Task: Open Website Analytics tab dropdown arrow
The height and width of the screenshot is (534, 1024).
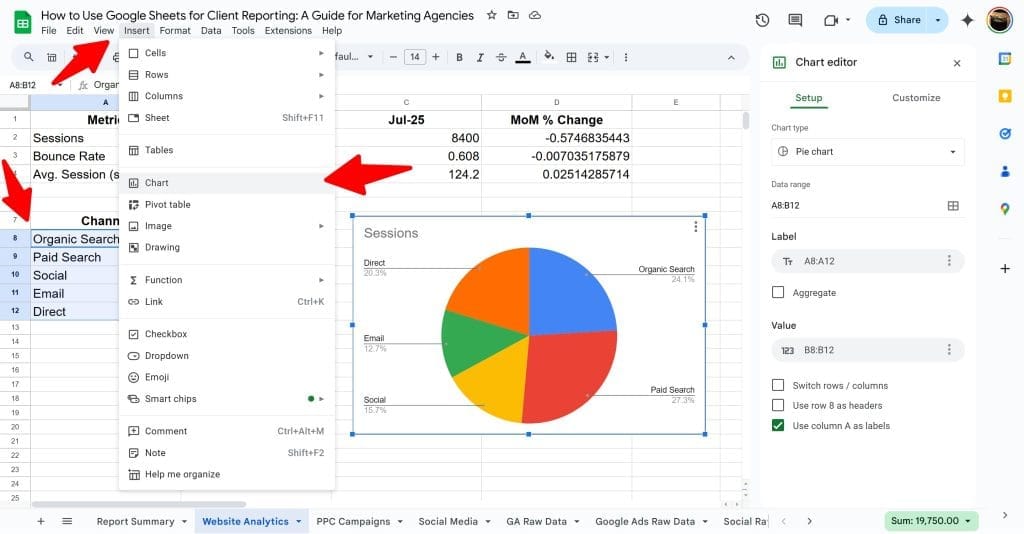Action: click(298, 522)
